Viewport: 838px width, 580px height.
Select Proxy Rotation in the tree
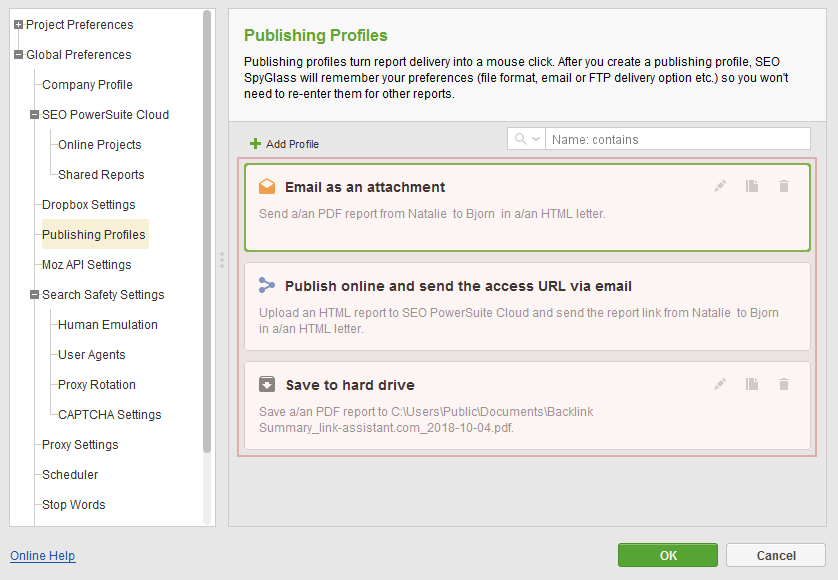coord(97,385)
